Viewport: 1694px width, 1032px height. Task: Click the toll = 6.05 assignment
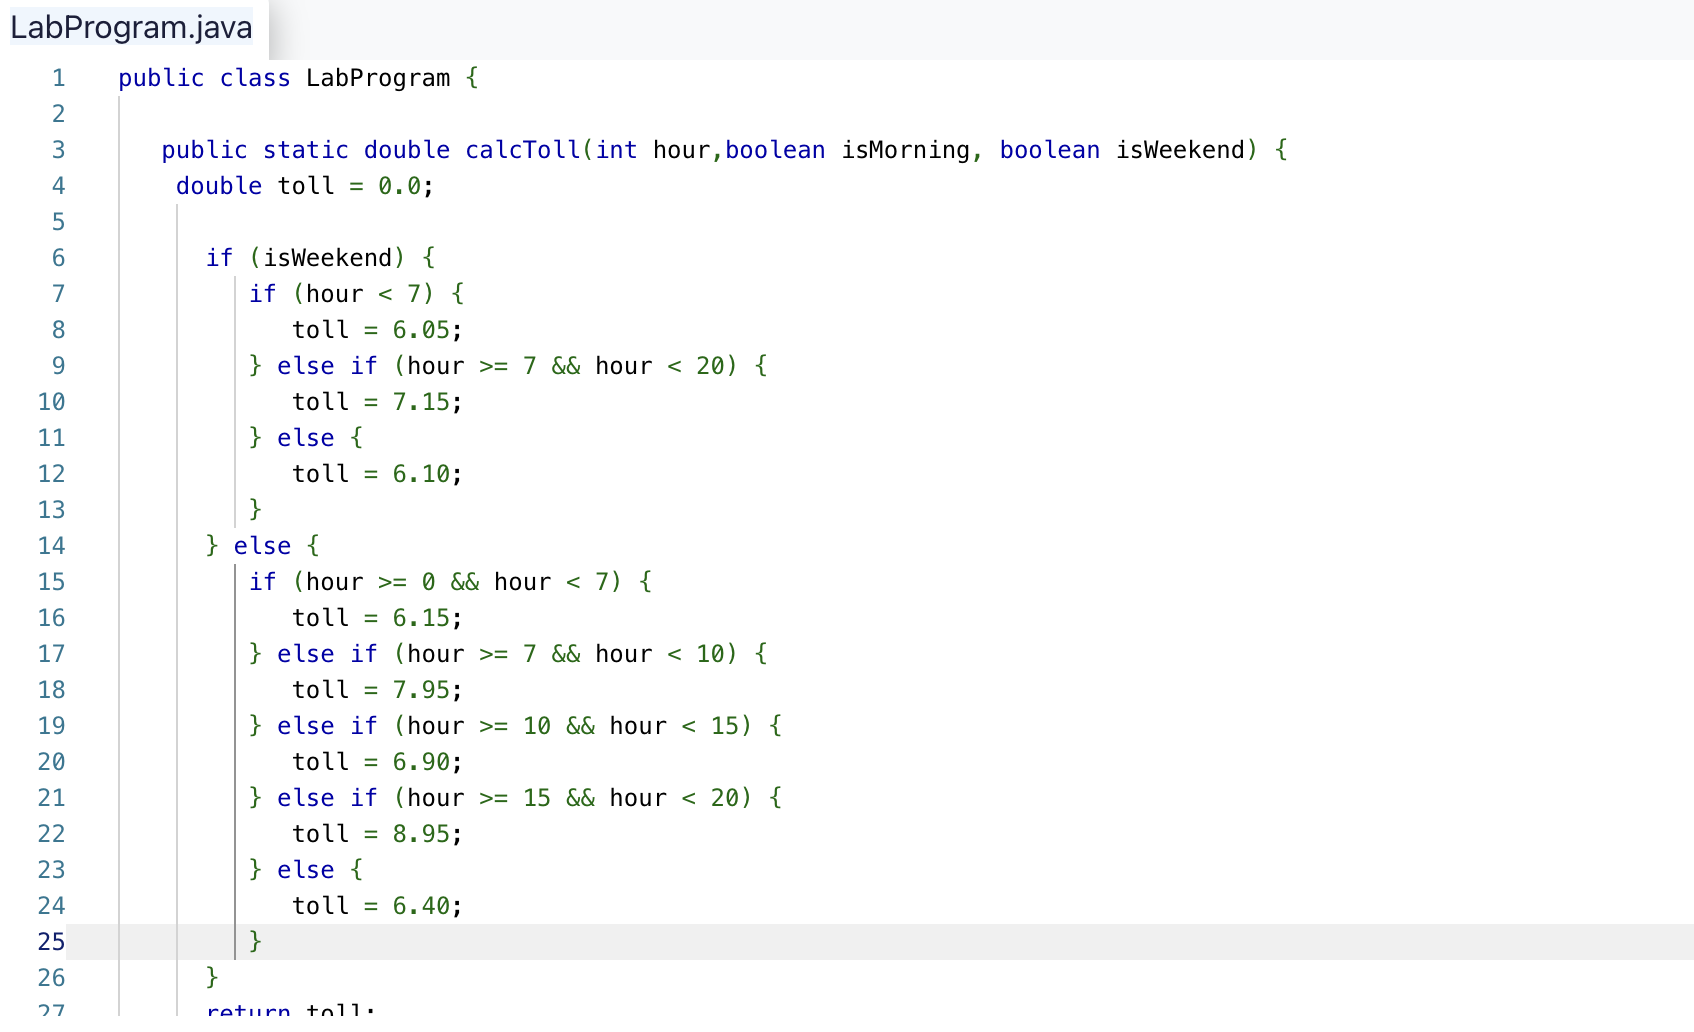[375, 329]
